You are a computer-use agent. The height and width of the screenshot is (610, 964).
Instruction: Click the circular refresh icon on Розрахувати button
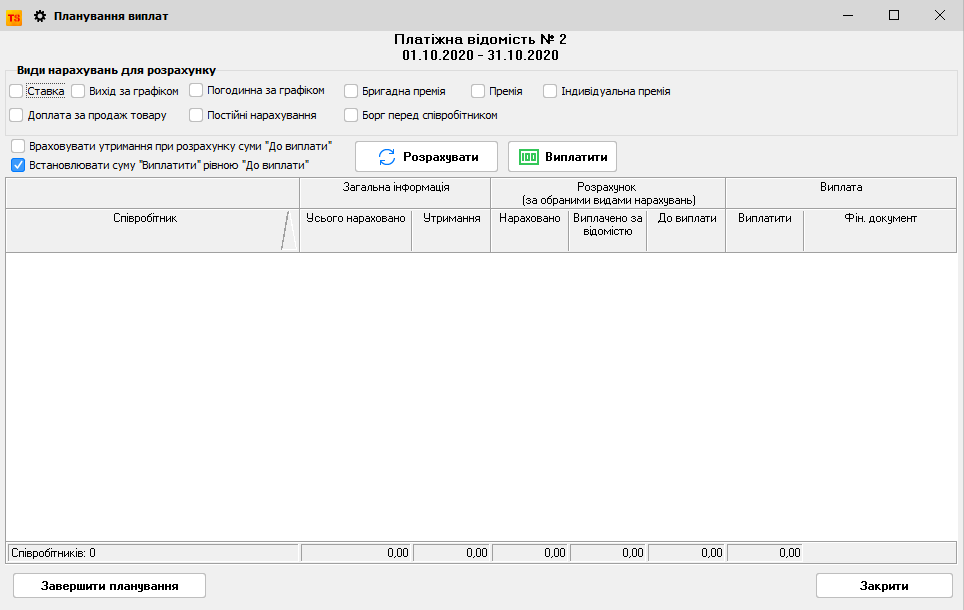pos(388,156)
